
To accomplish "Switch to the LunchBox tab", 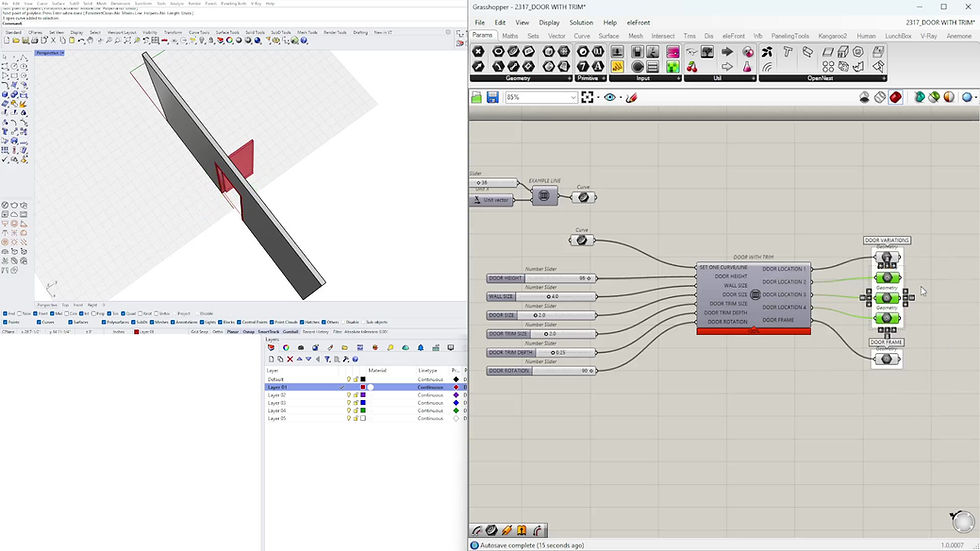I will (x=898, y=36).
